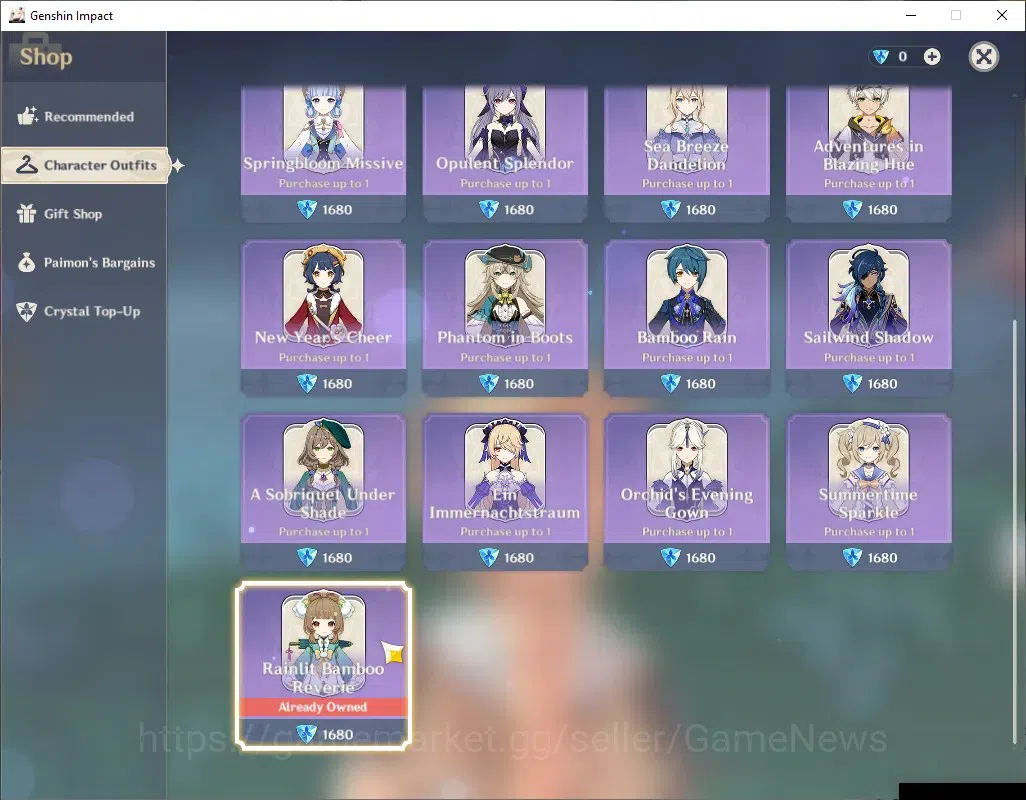Click the Shop header title
1026x800 pixels.
[x=46, y=57]
